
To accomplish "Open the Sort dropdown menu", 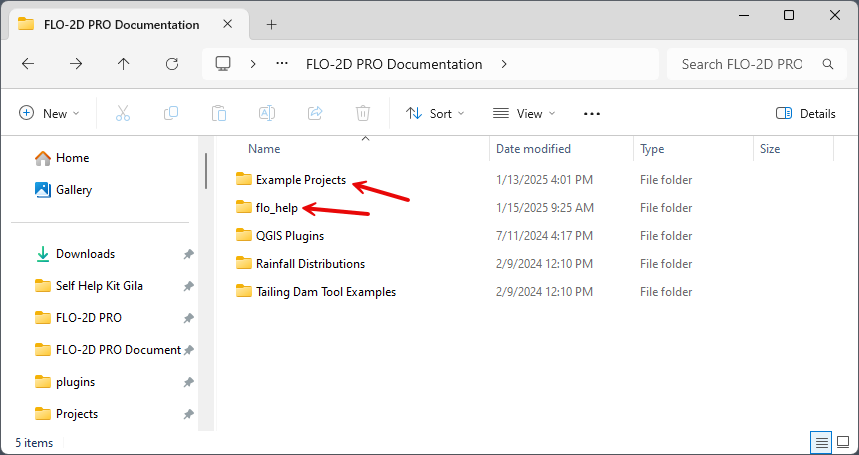I will pyautogui.click(x=435, y=114).
